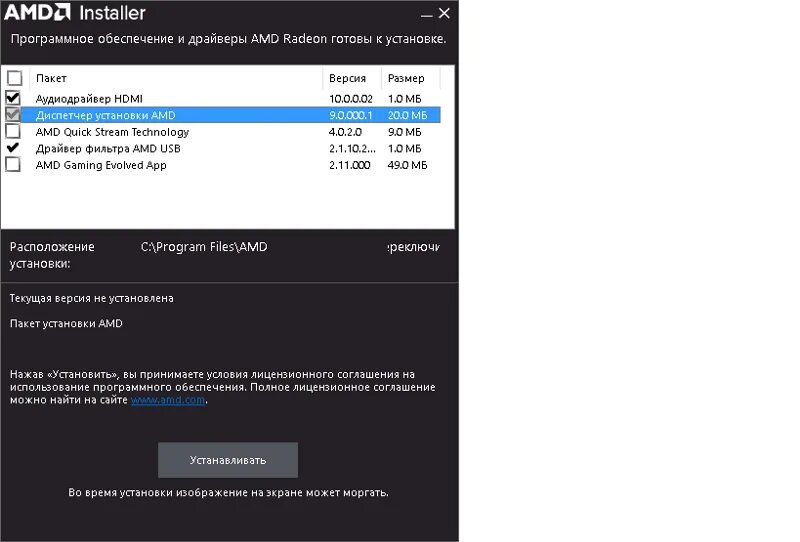
Task: Click the partially visible переключить link
Action: point(413,247)
